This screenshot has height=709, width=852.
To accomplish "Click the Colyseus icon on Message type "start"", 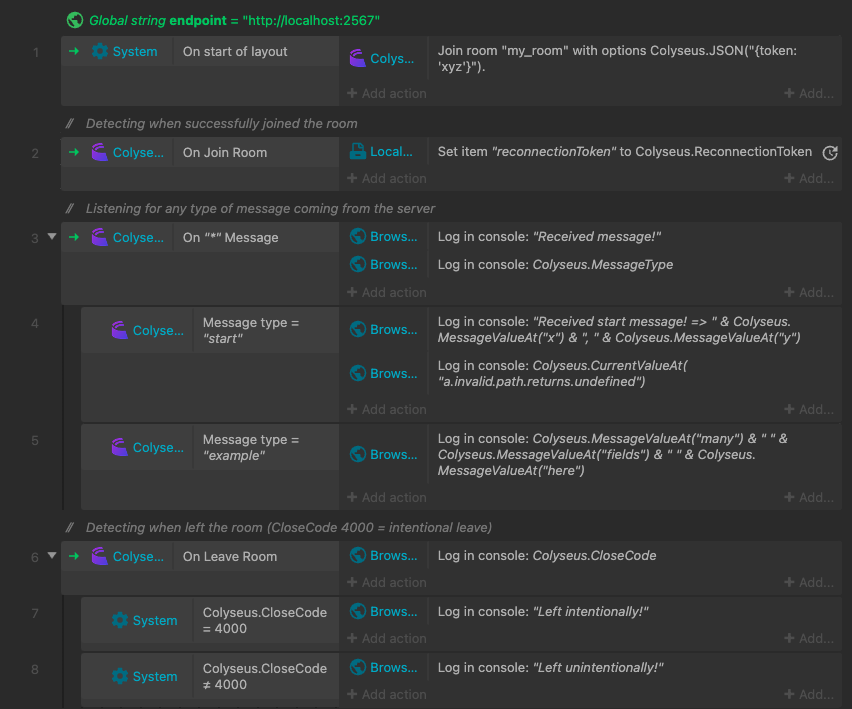I will 120,330.
